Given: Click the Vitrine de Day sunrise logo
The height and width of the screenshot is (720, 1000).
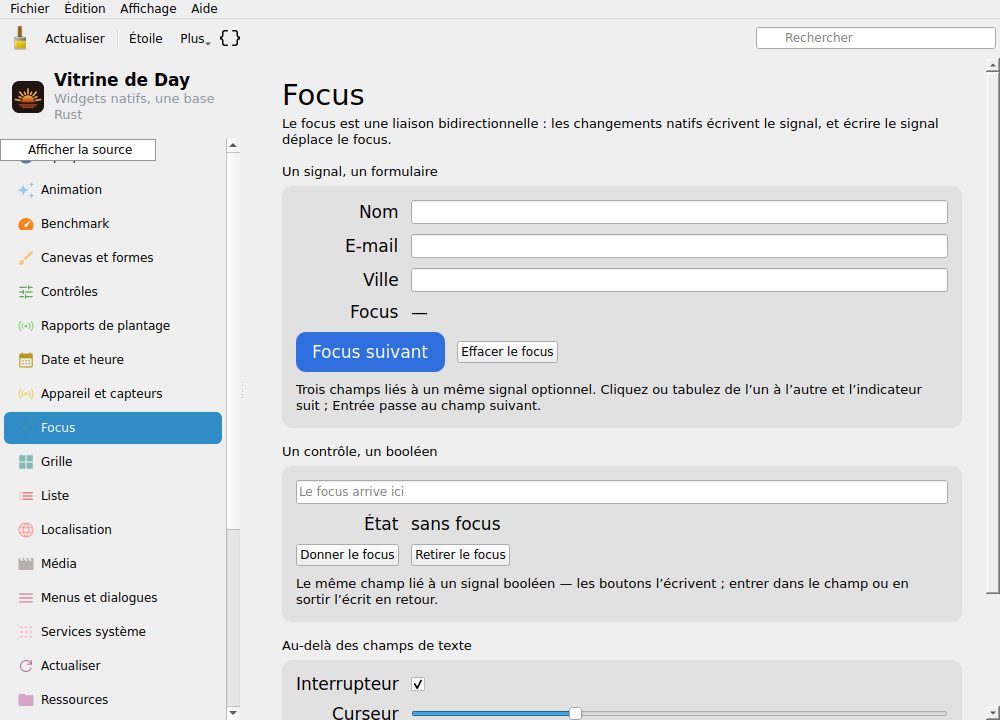Looking at the screenshot, I should [28, 97].
